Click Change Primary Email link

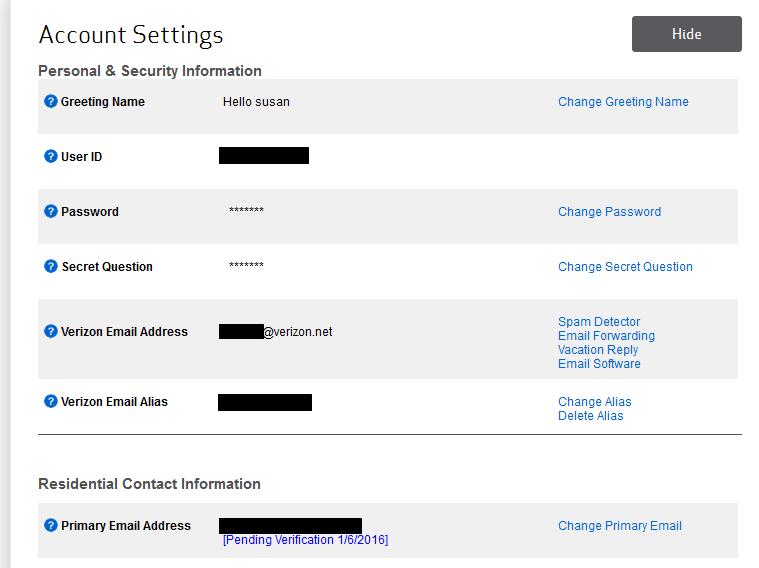(620, 526)
